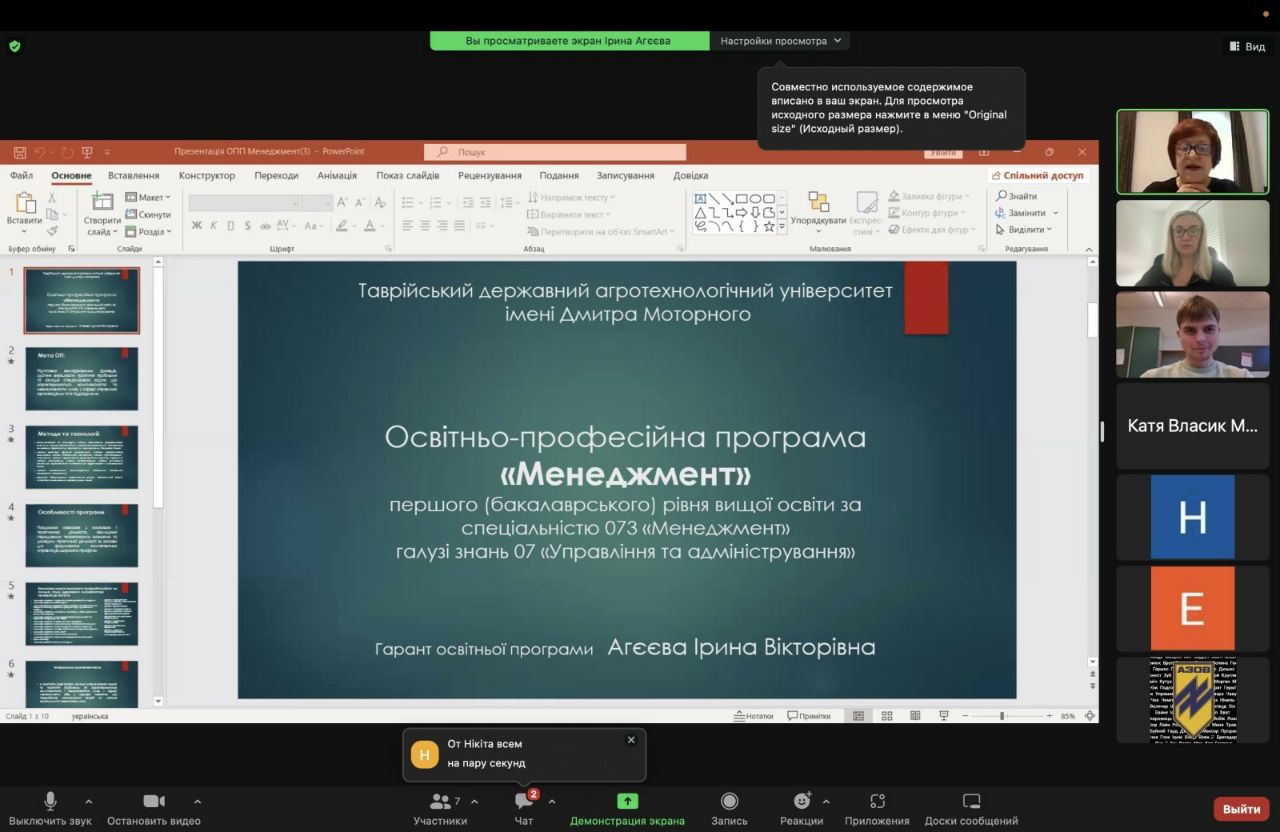Open the Zoom Чат panel
The width and height of the screenshot is (1280, 832).
point(523,806)
